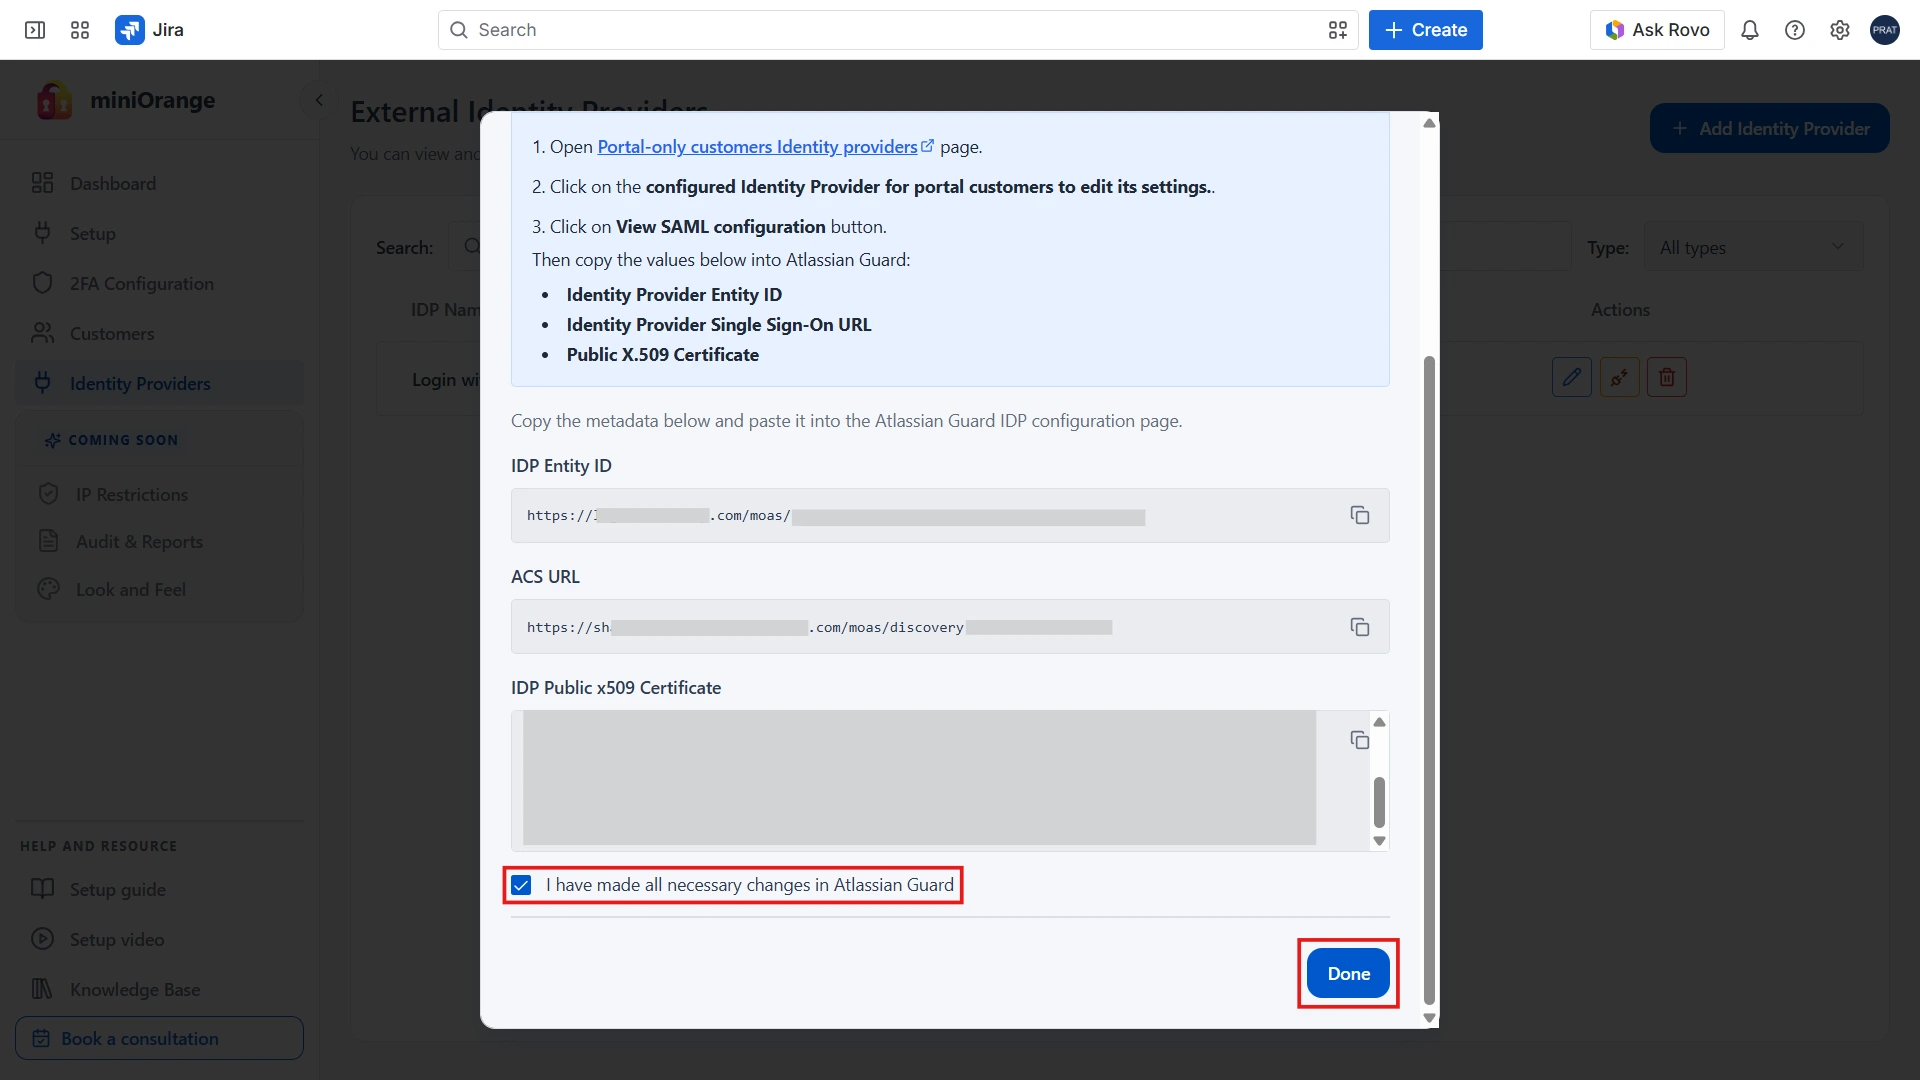This screenshot has height=1080, width=1920.
Task: Click the Jira Search field
Action: (x=898, y=30)
